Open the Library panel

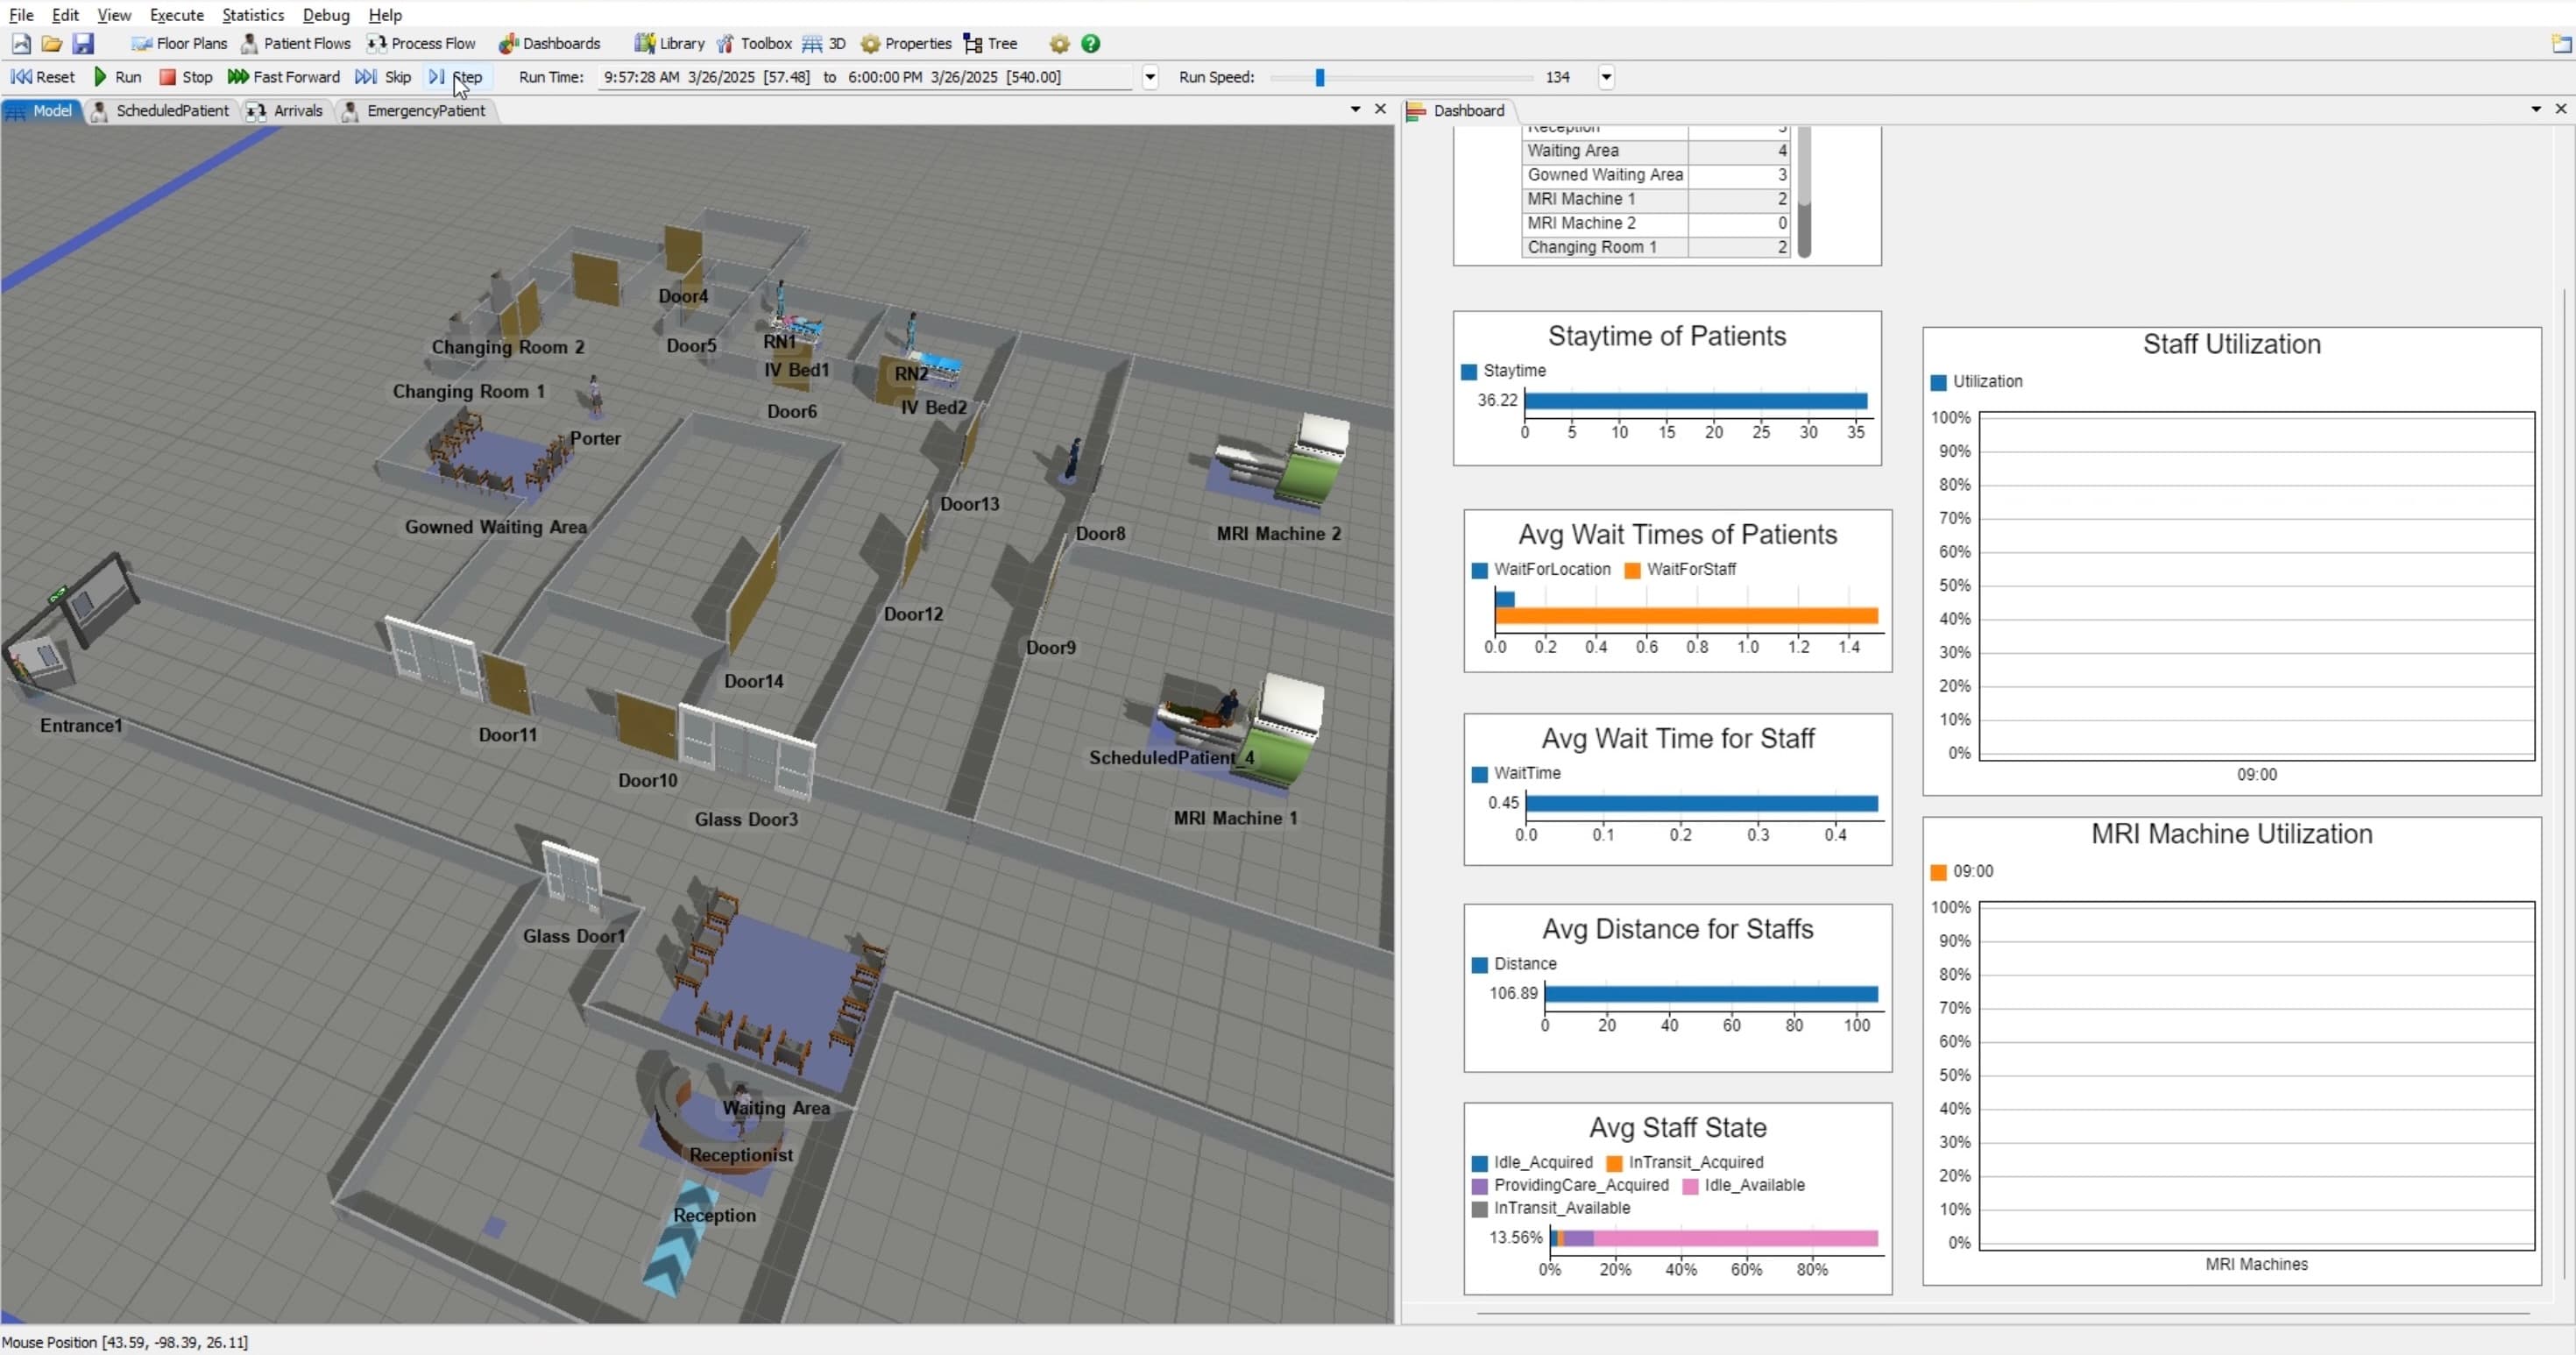pos(668,43)
